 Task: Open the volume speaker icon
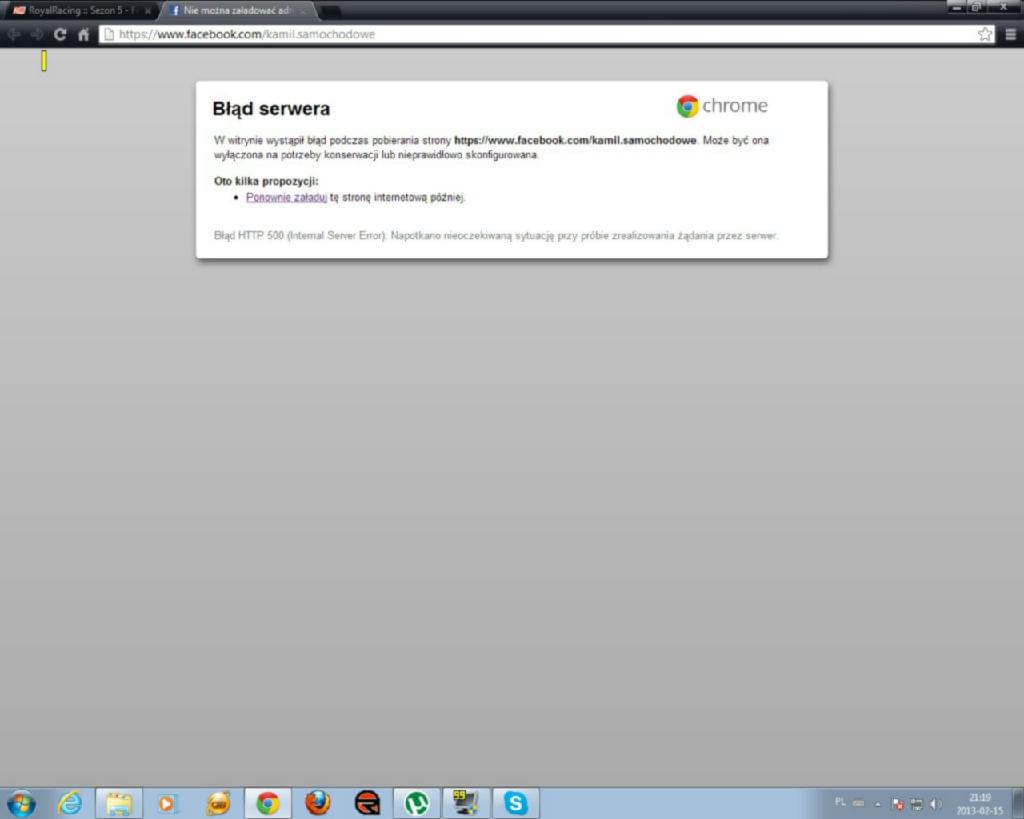point(936,804)
